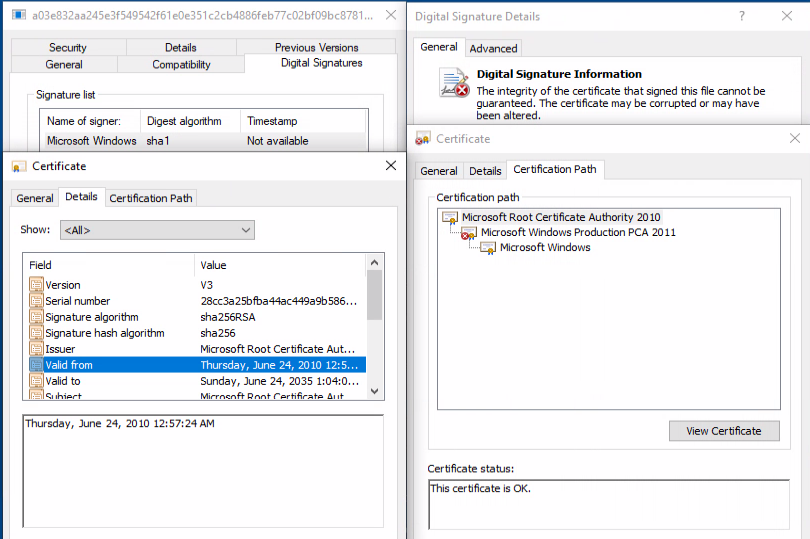
Task: Open the Security tab in properties
Action: pyautogui.click(x=68, y=48)
